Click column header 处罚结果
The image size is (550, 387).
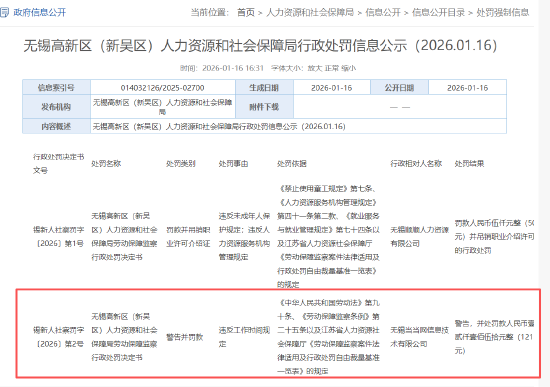469,164
